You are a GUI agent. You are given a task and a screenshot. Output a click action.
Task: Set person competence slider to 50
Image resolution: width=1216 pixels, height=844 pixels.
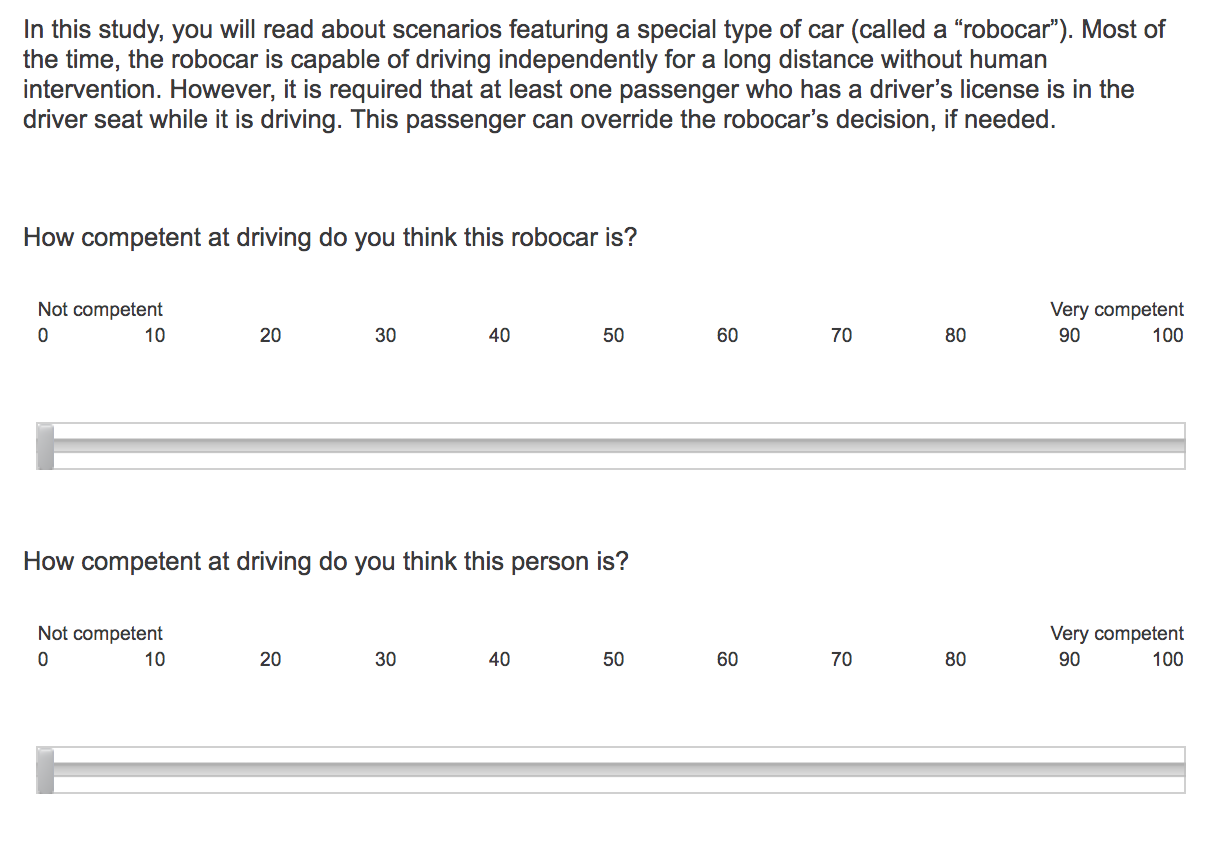[614, 770]
